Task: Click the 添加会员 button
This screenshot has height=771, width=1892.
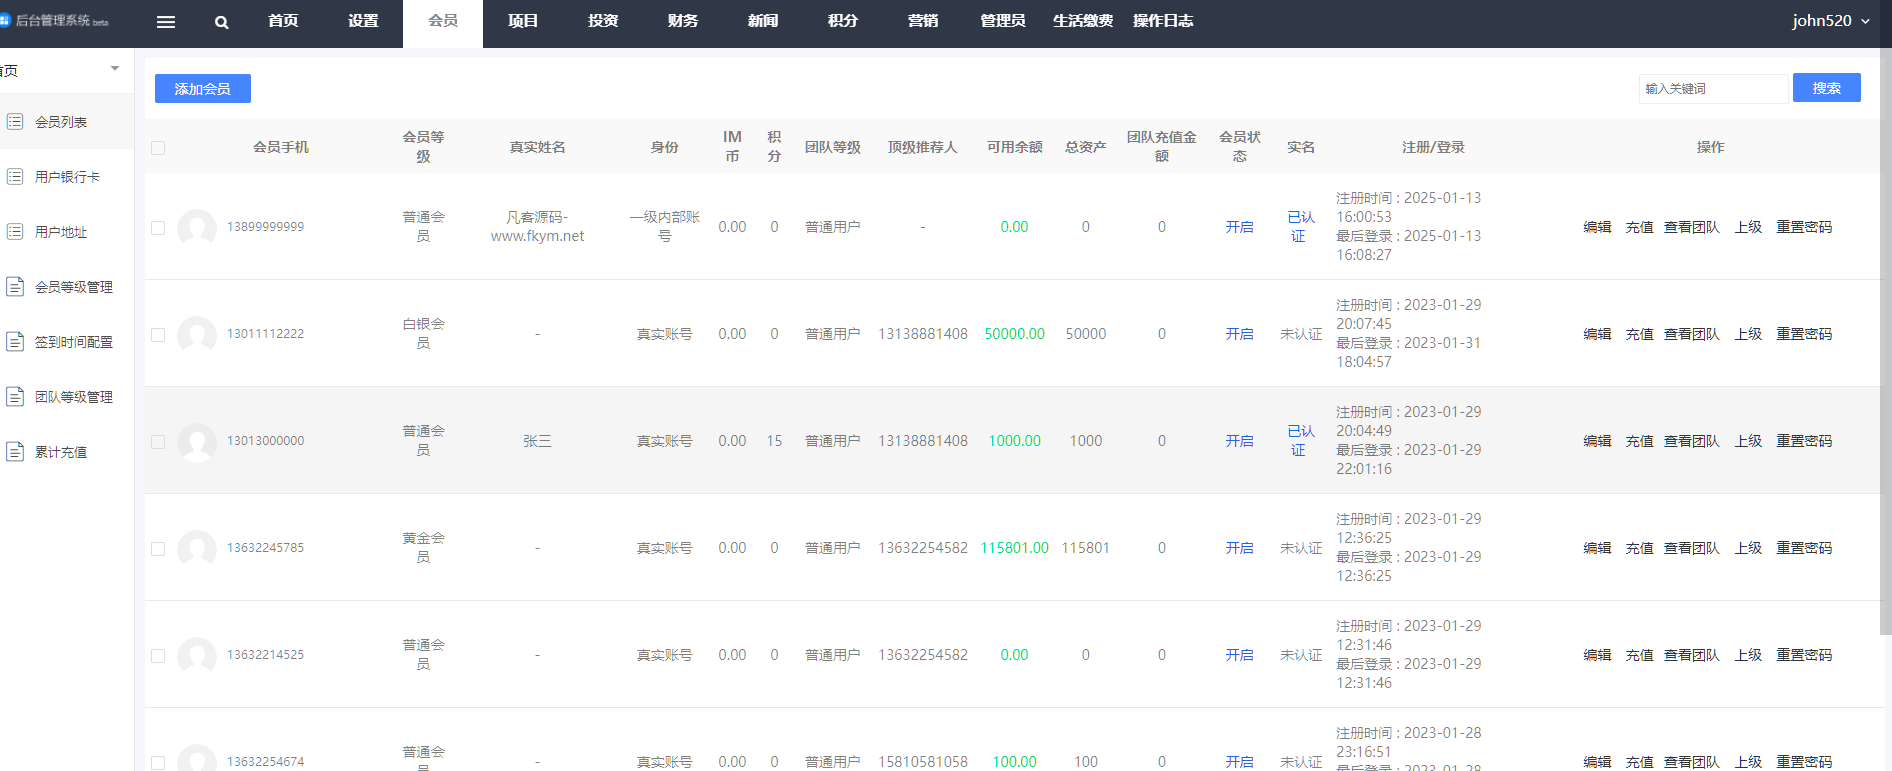Action: point(203,89)
